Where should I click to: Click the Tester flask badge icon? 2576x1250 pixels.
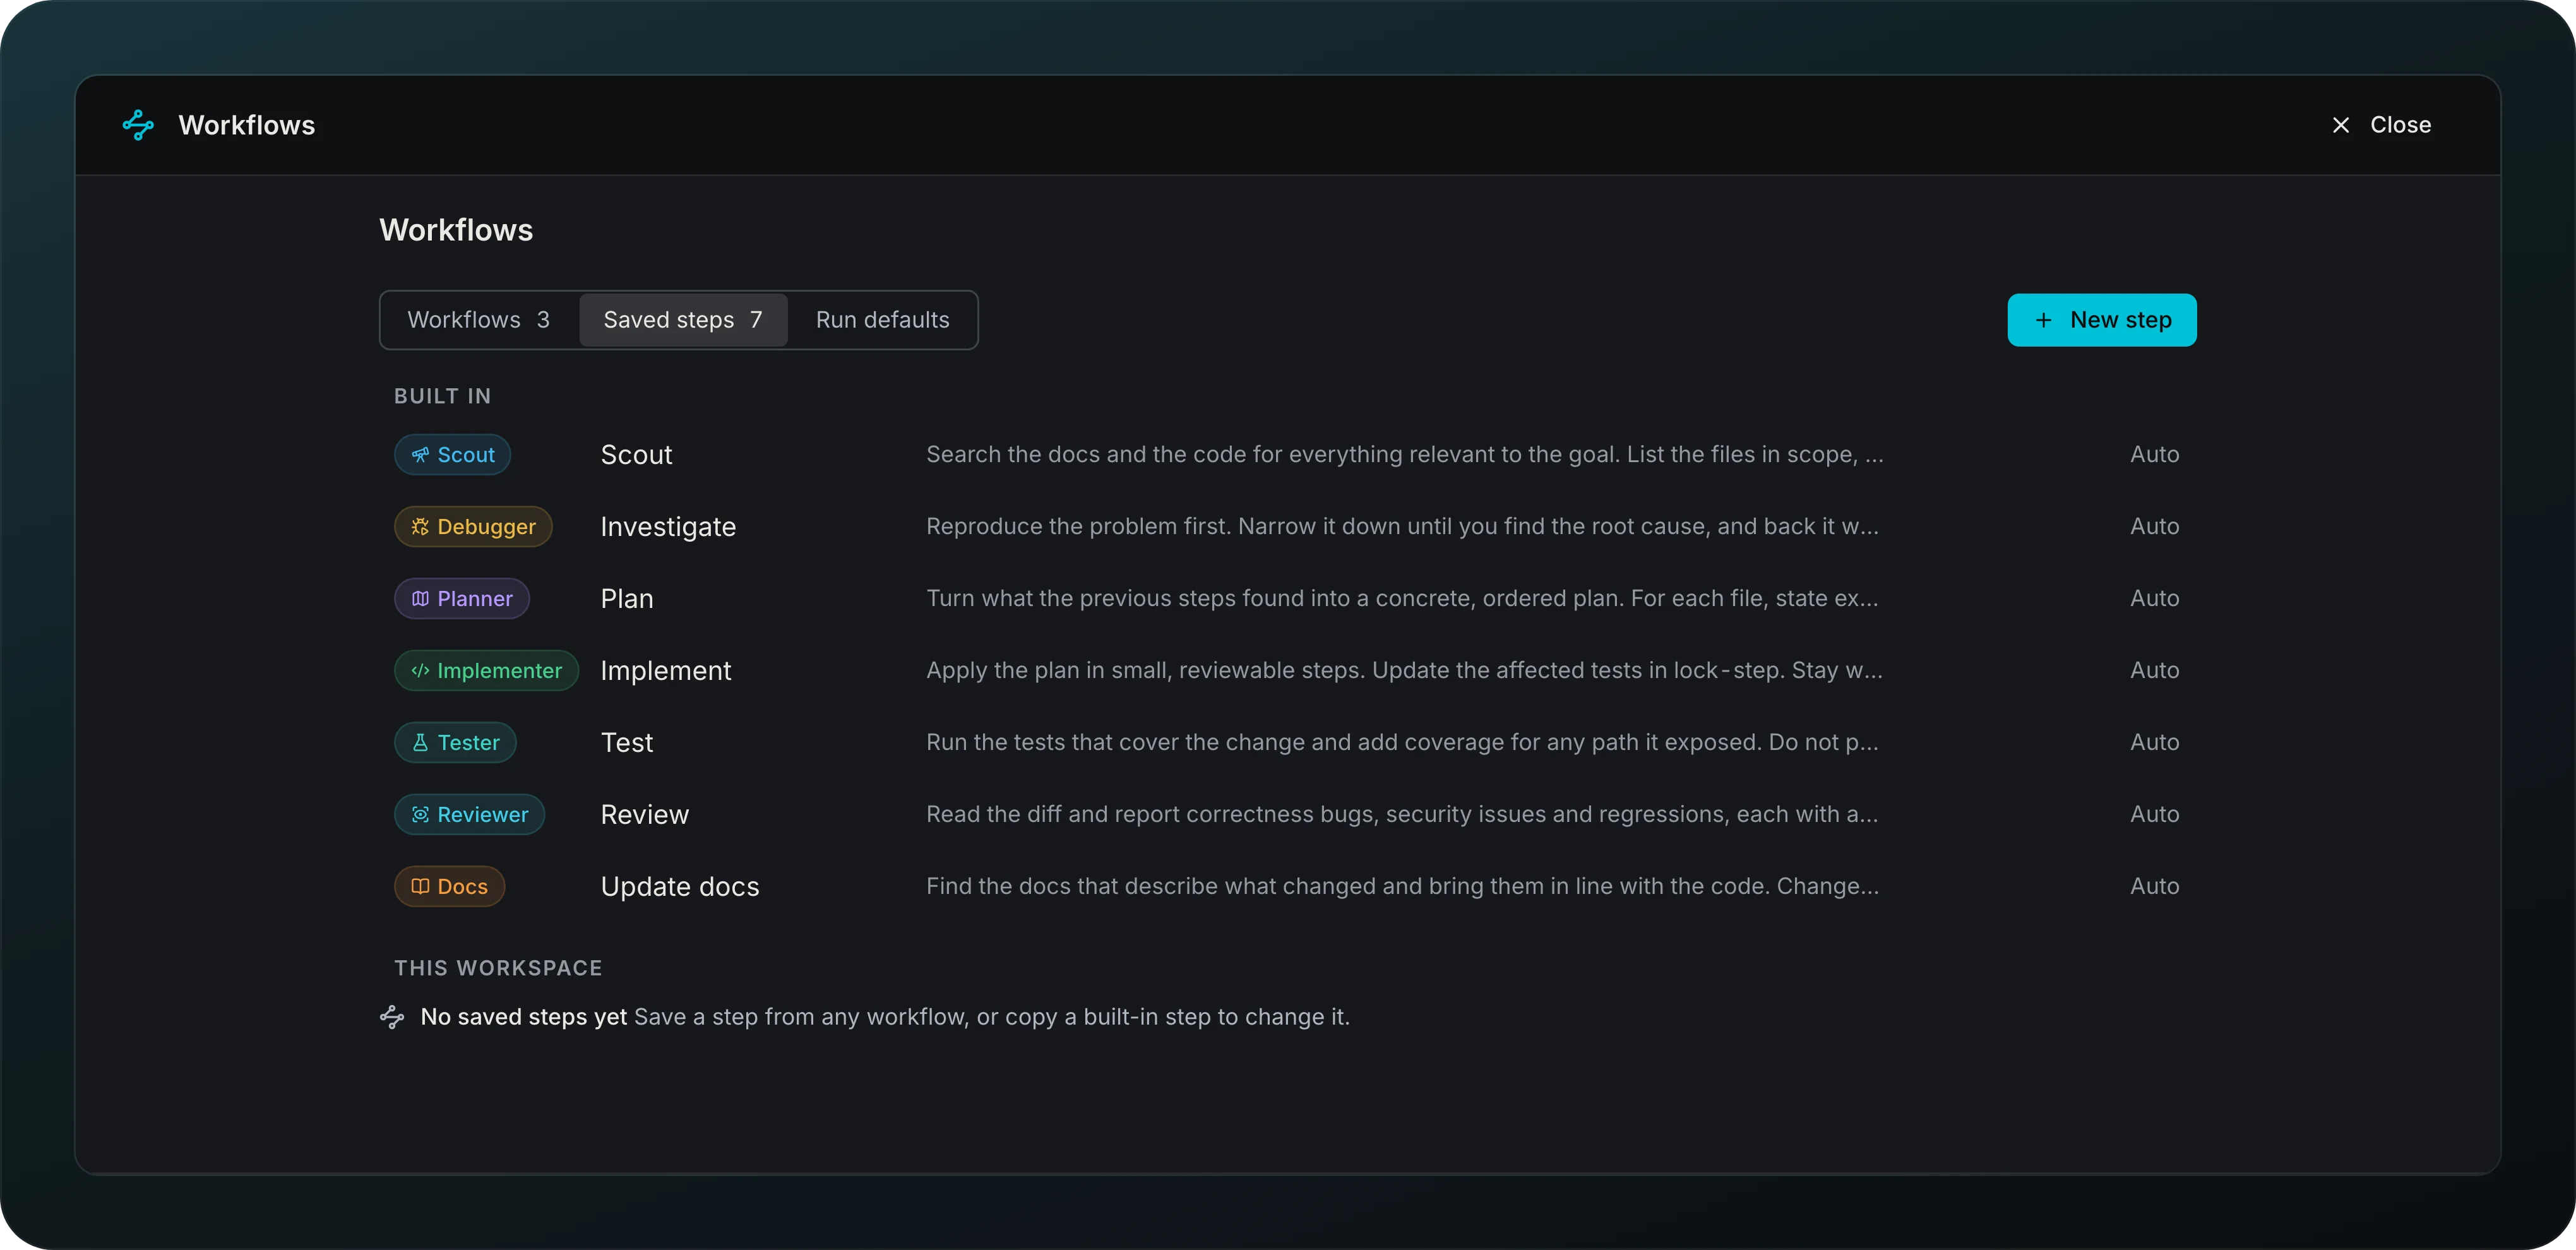[420, 743]
